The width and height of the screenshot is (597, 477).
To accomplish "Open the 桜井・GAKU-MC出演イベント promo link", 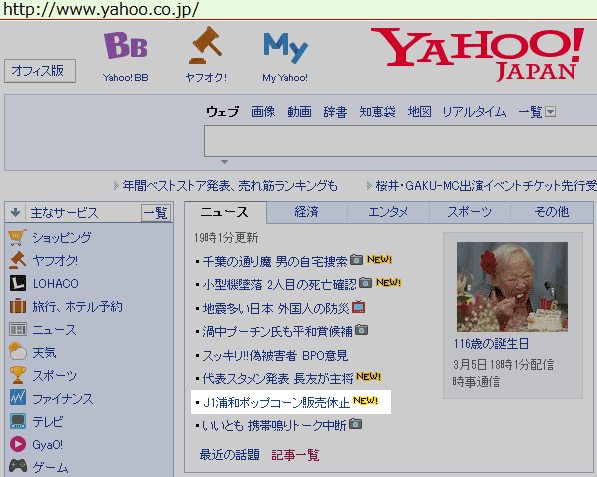I will [486, 186].
